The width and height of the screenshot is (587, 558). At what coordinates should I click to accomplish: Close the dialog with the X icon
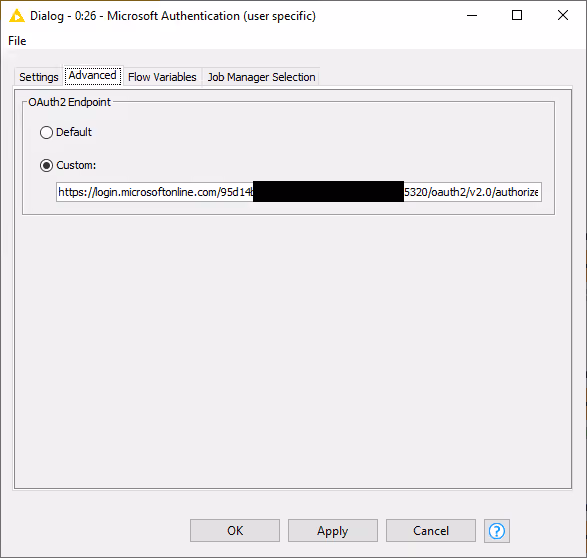point(563,15)
